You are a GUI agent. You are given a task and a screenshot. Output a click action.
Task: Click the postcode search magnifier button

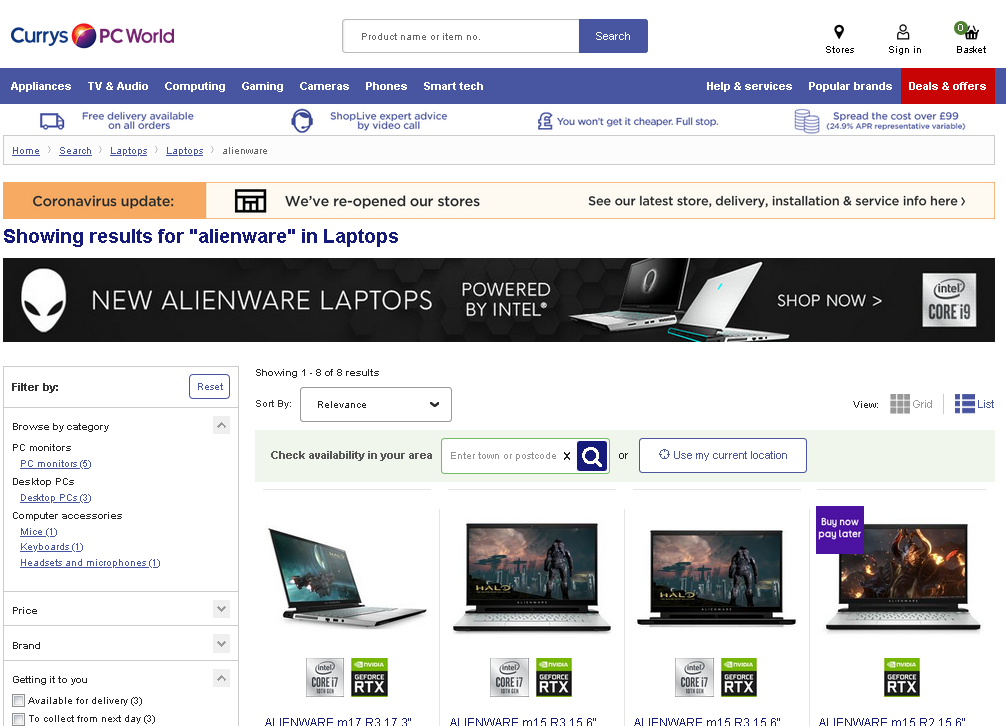592,456
